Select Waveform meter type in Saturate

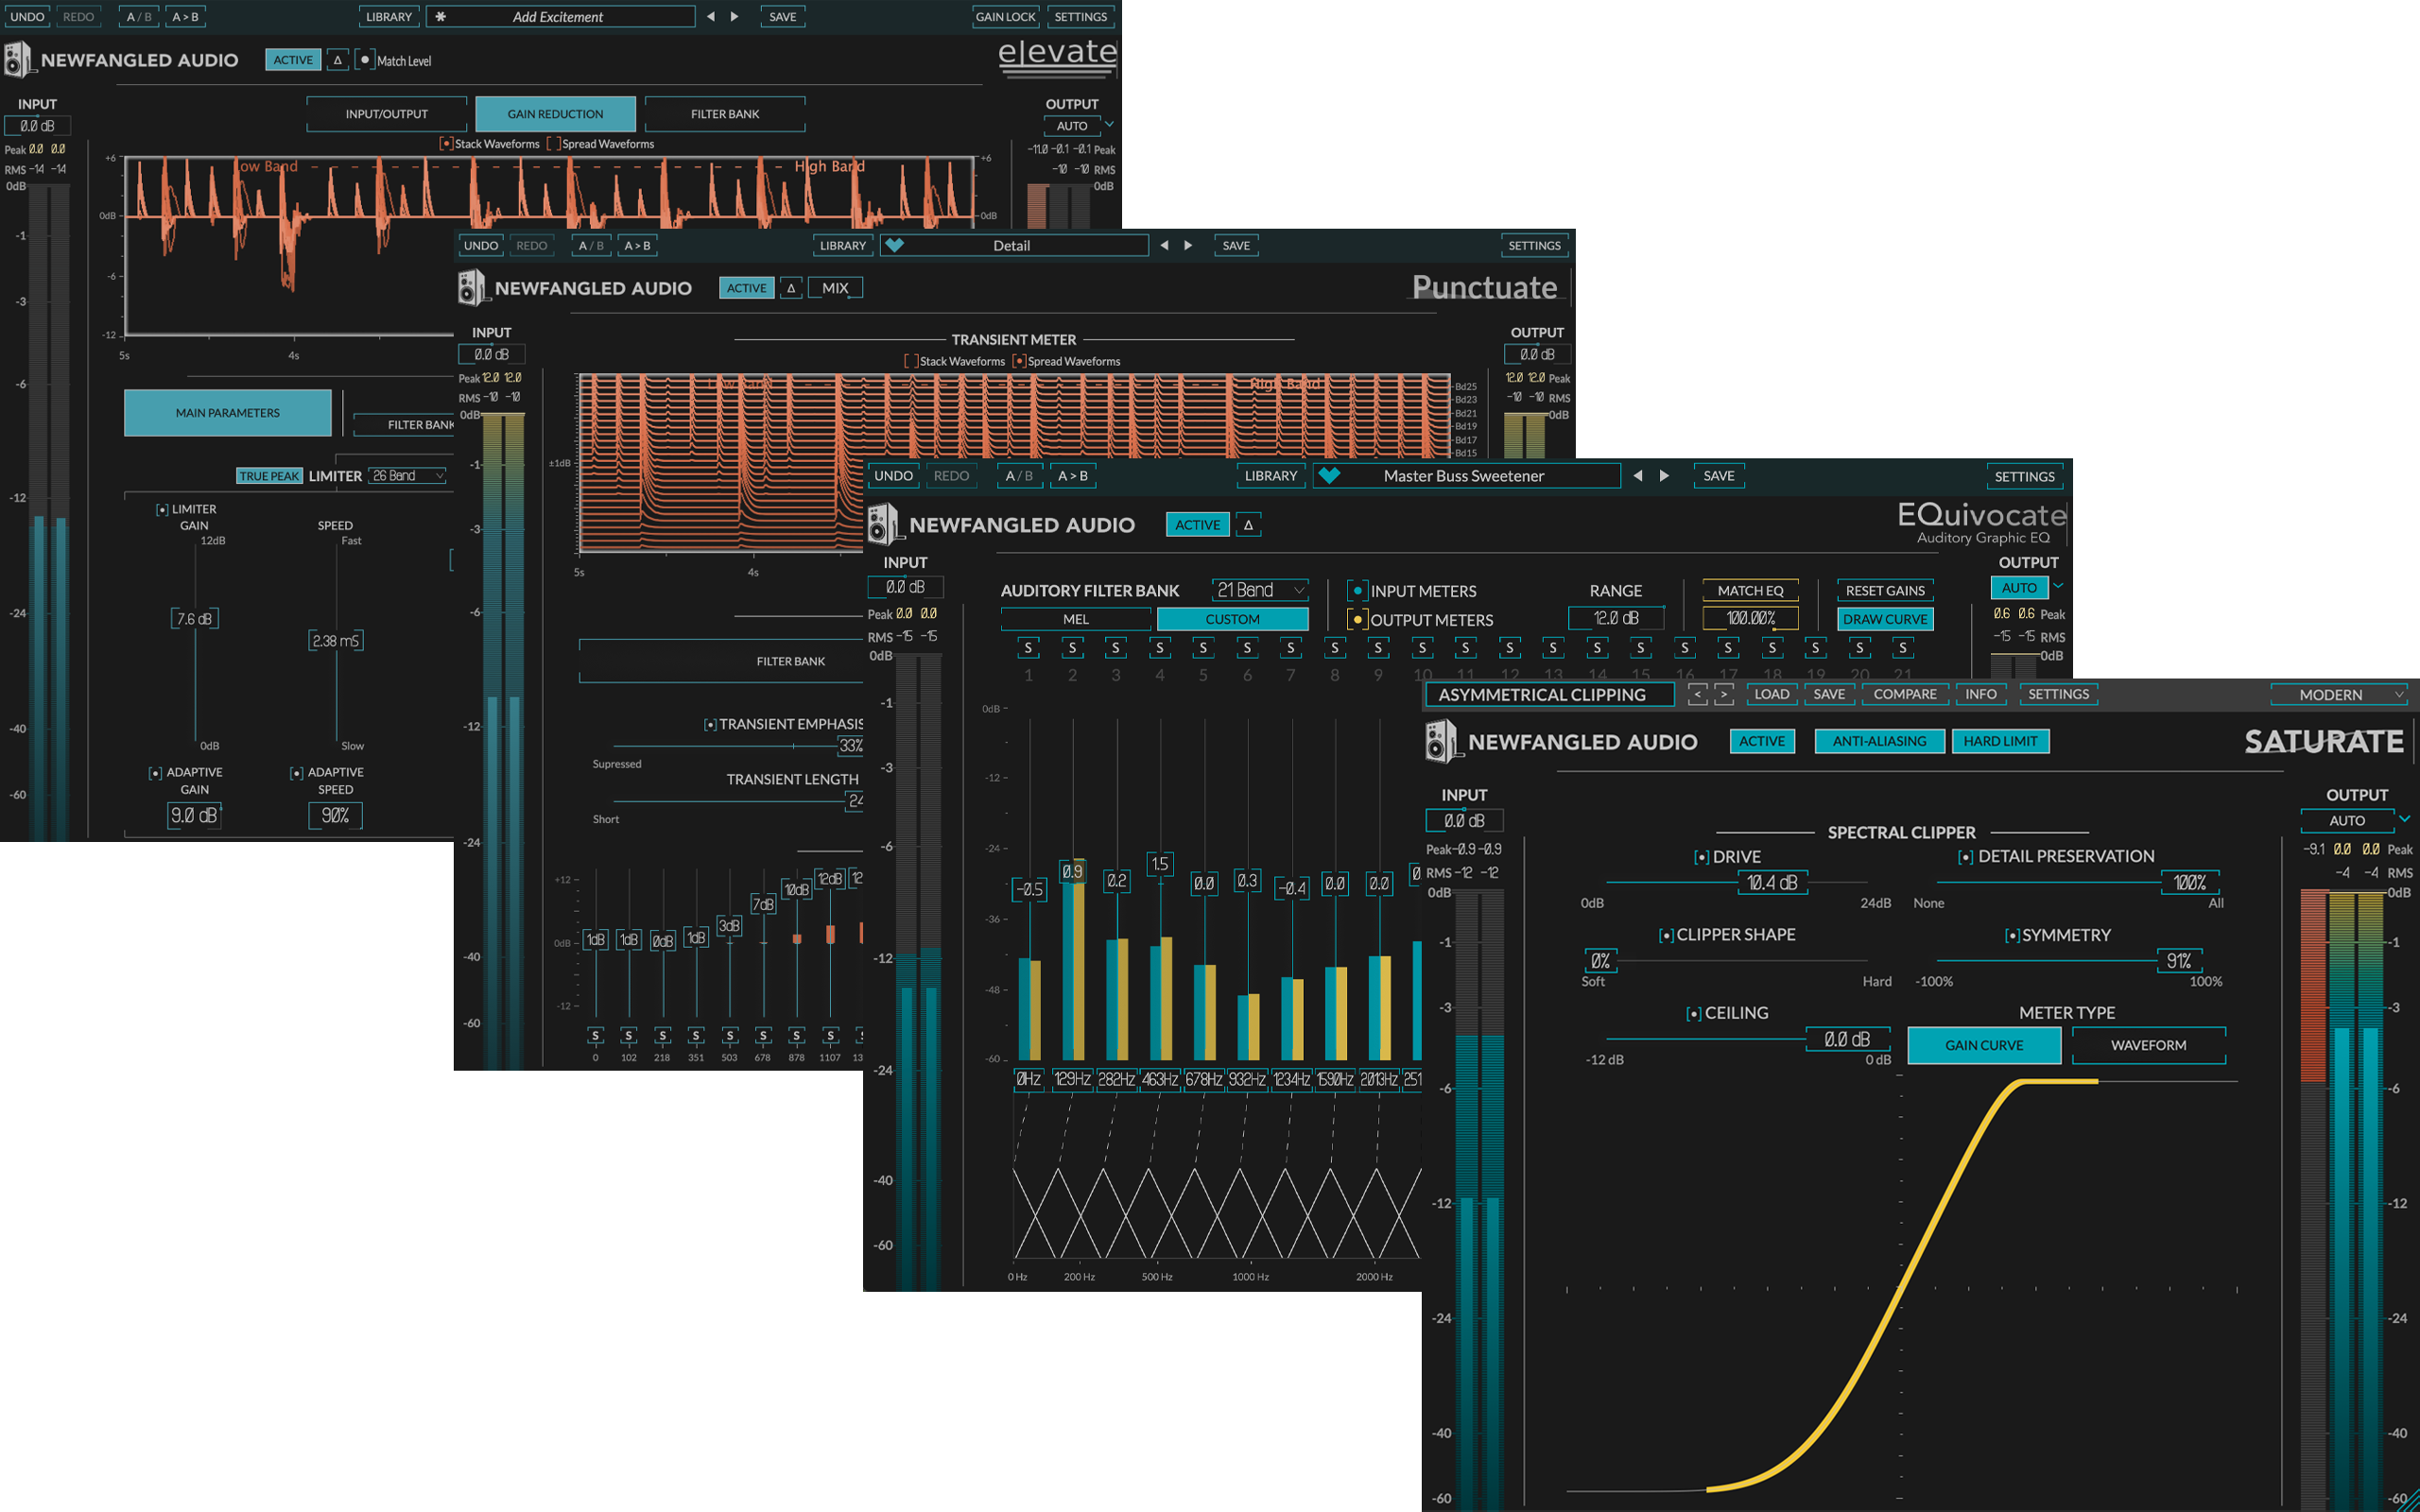[x=2149, y=1045]
